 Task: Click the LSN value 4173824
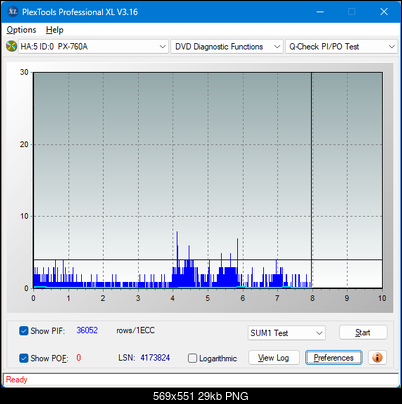click(x=155, y=358)
